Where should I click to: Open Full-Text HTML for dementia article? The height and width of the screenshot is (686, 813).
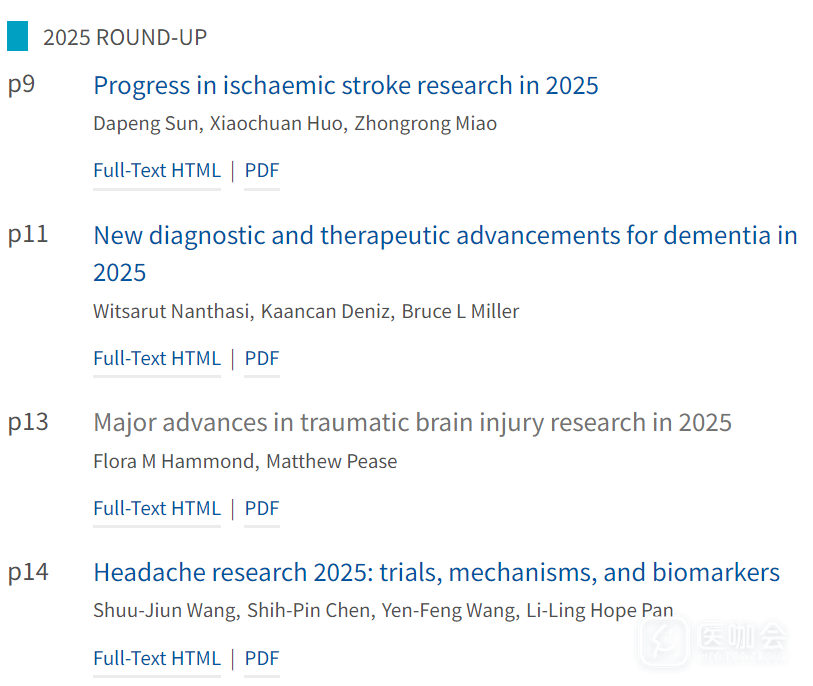tap(157, 358)
